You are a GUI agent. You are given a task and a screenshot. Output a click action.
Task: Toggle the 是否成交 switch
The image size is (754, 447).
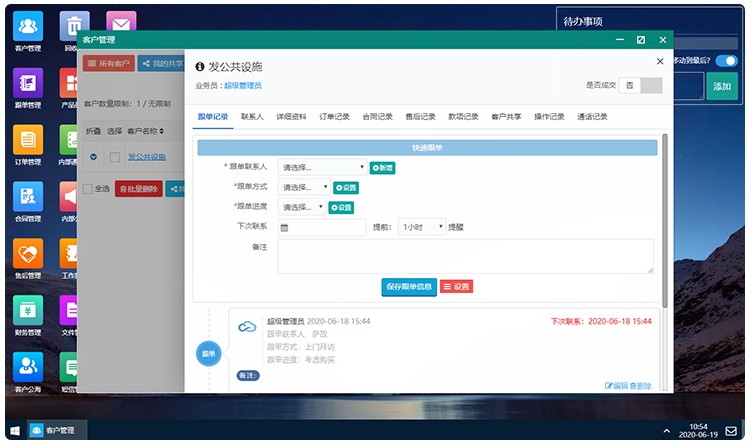(641, 86)
